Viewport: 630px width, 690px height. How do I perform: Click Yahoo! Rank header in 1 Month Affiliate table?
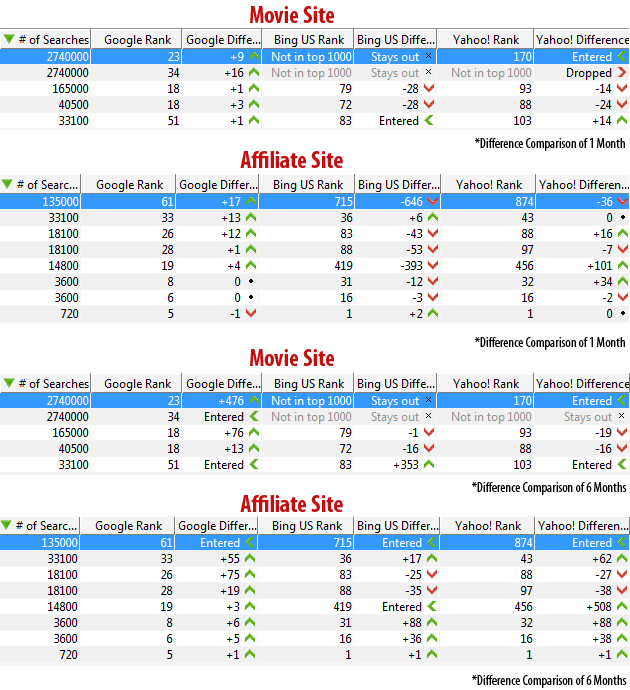pyautogui.click(x=488, y=185)
